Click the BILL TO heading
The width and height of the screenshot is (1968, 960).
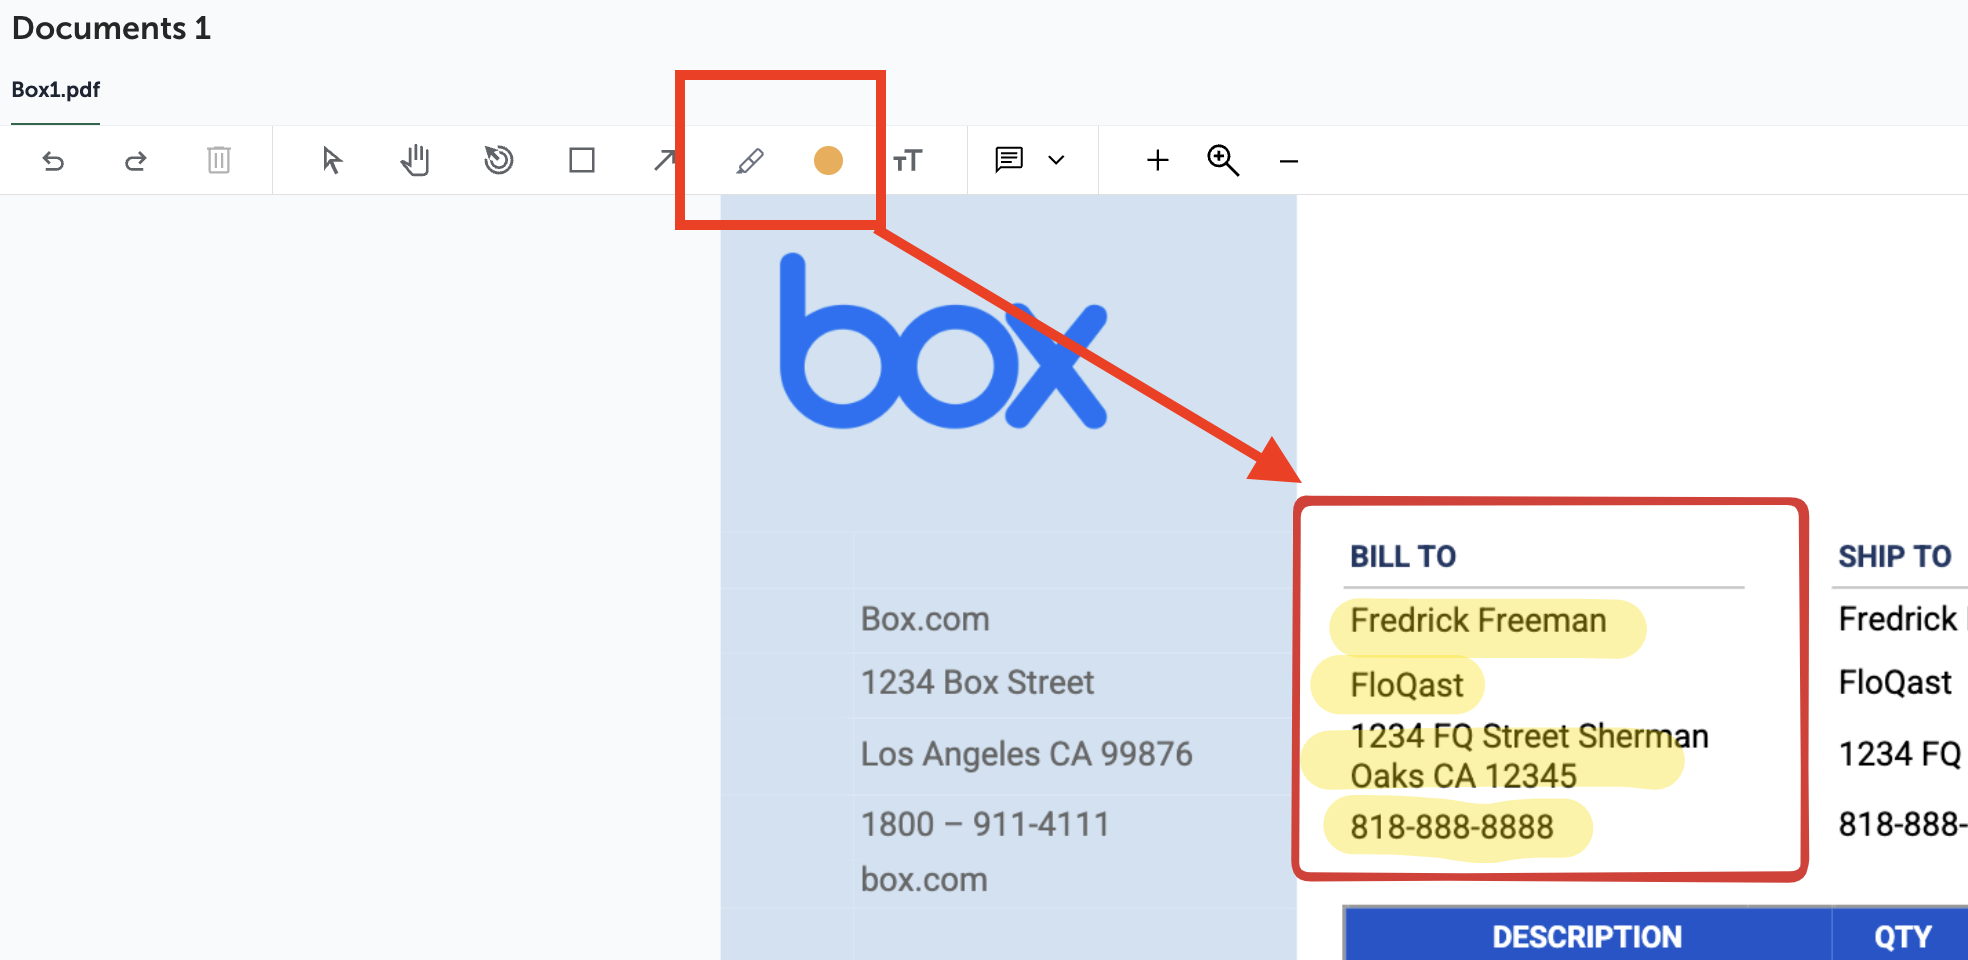pos(1403,556)
